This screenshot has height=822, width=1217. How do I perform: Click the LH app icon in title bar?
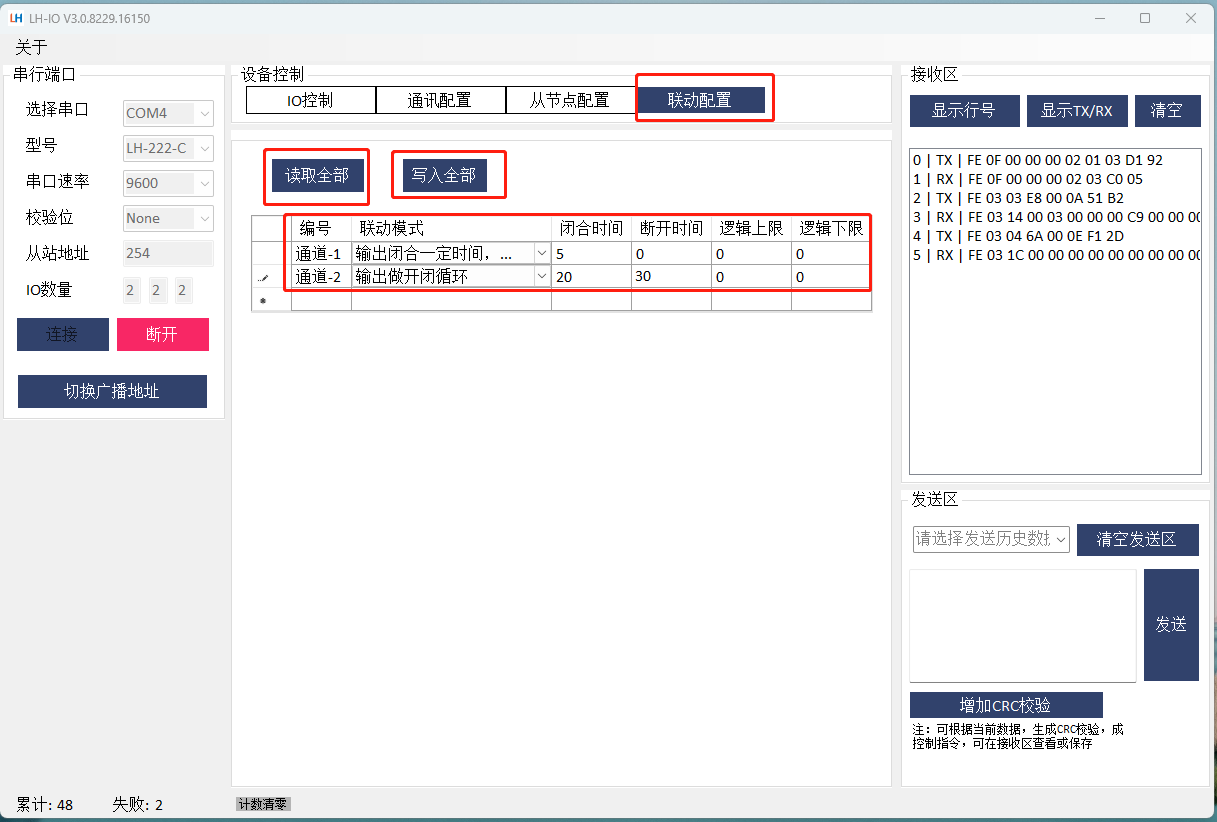pyautogui.click(x=15, y=18)
